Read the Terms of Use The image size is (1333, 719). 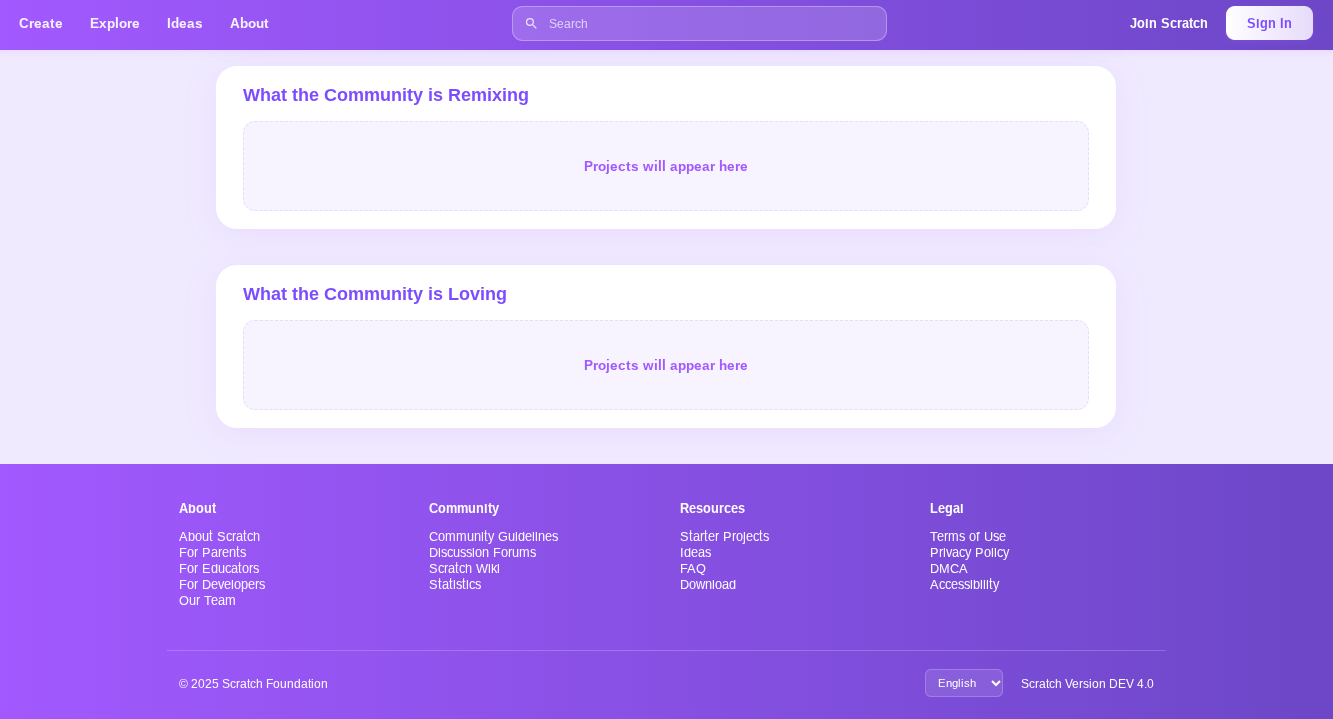coord(967,536)
